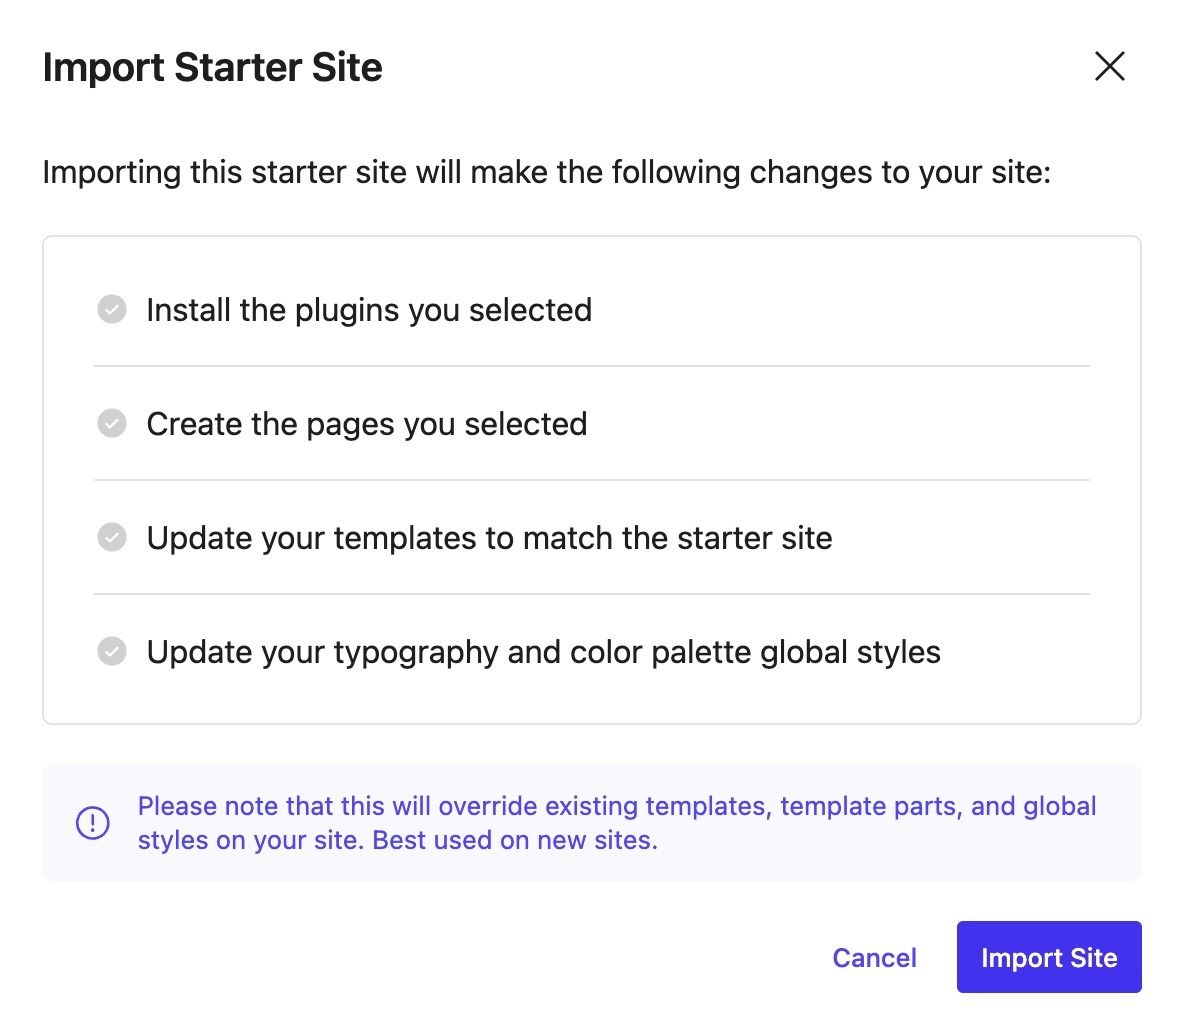This screenshot has height=1030, width=1180.
Task: Close the Import Starter Site dialog
Action: click(1109, 67)
